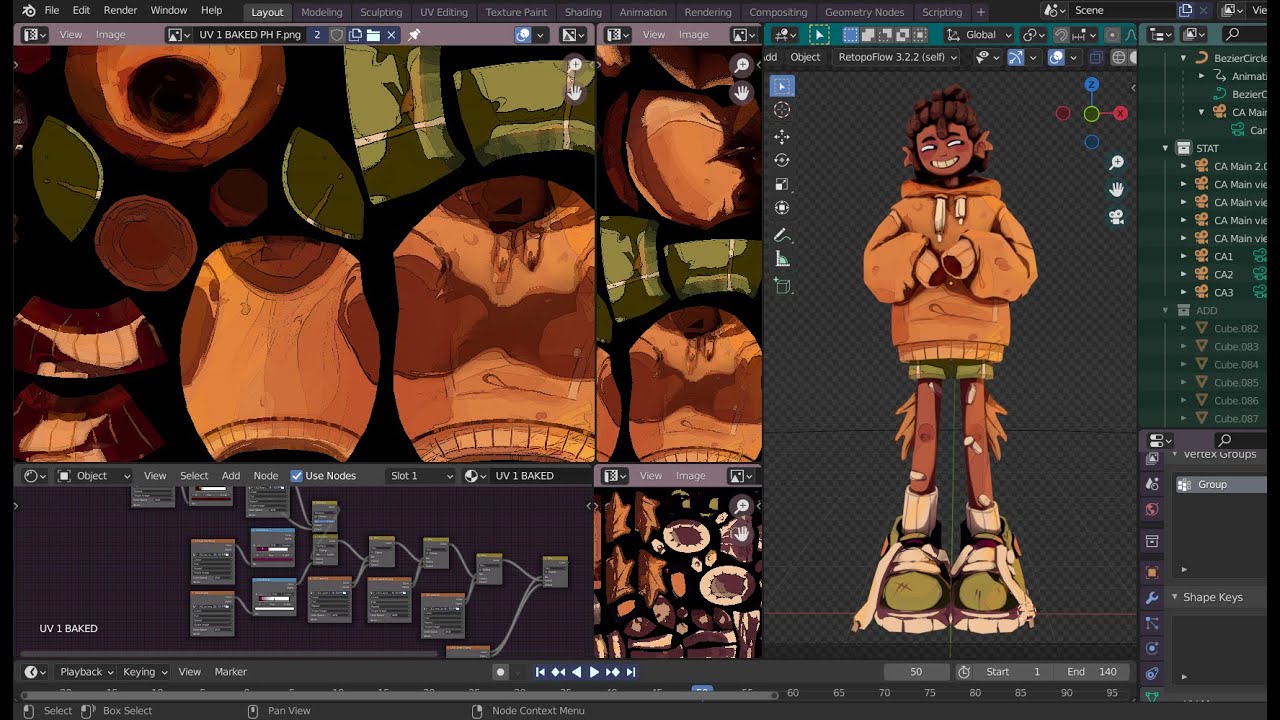Open the Object menu in 3D viewport

805,57
